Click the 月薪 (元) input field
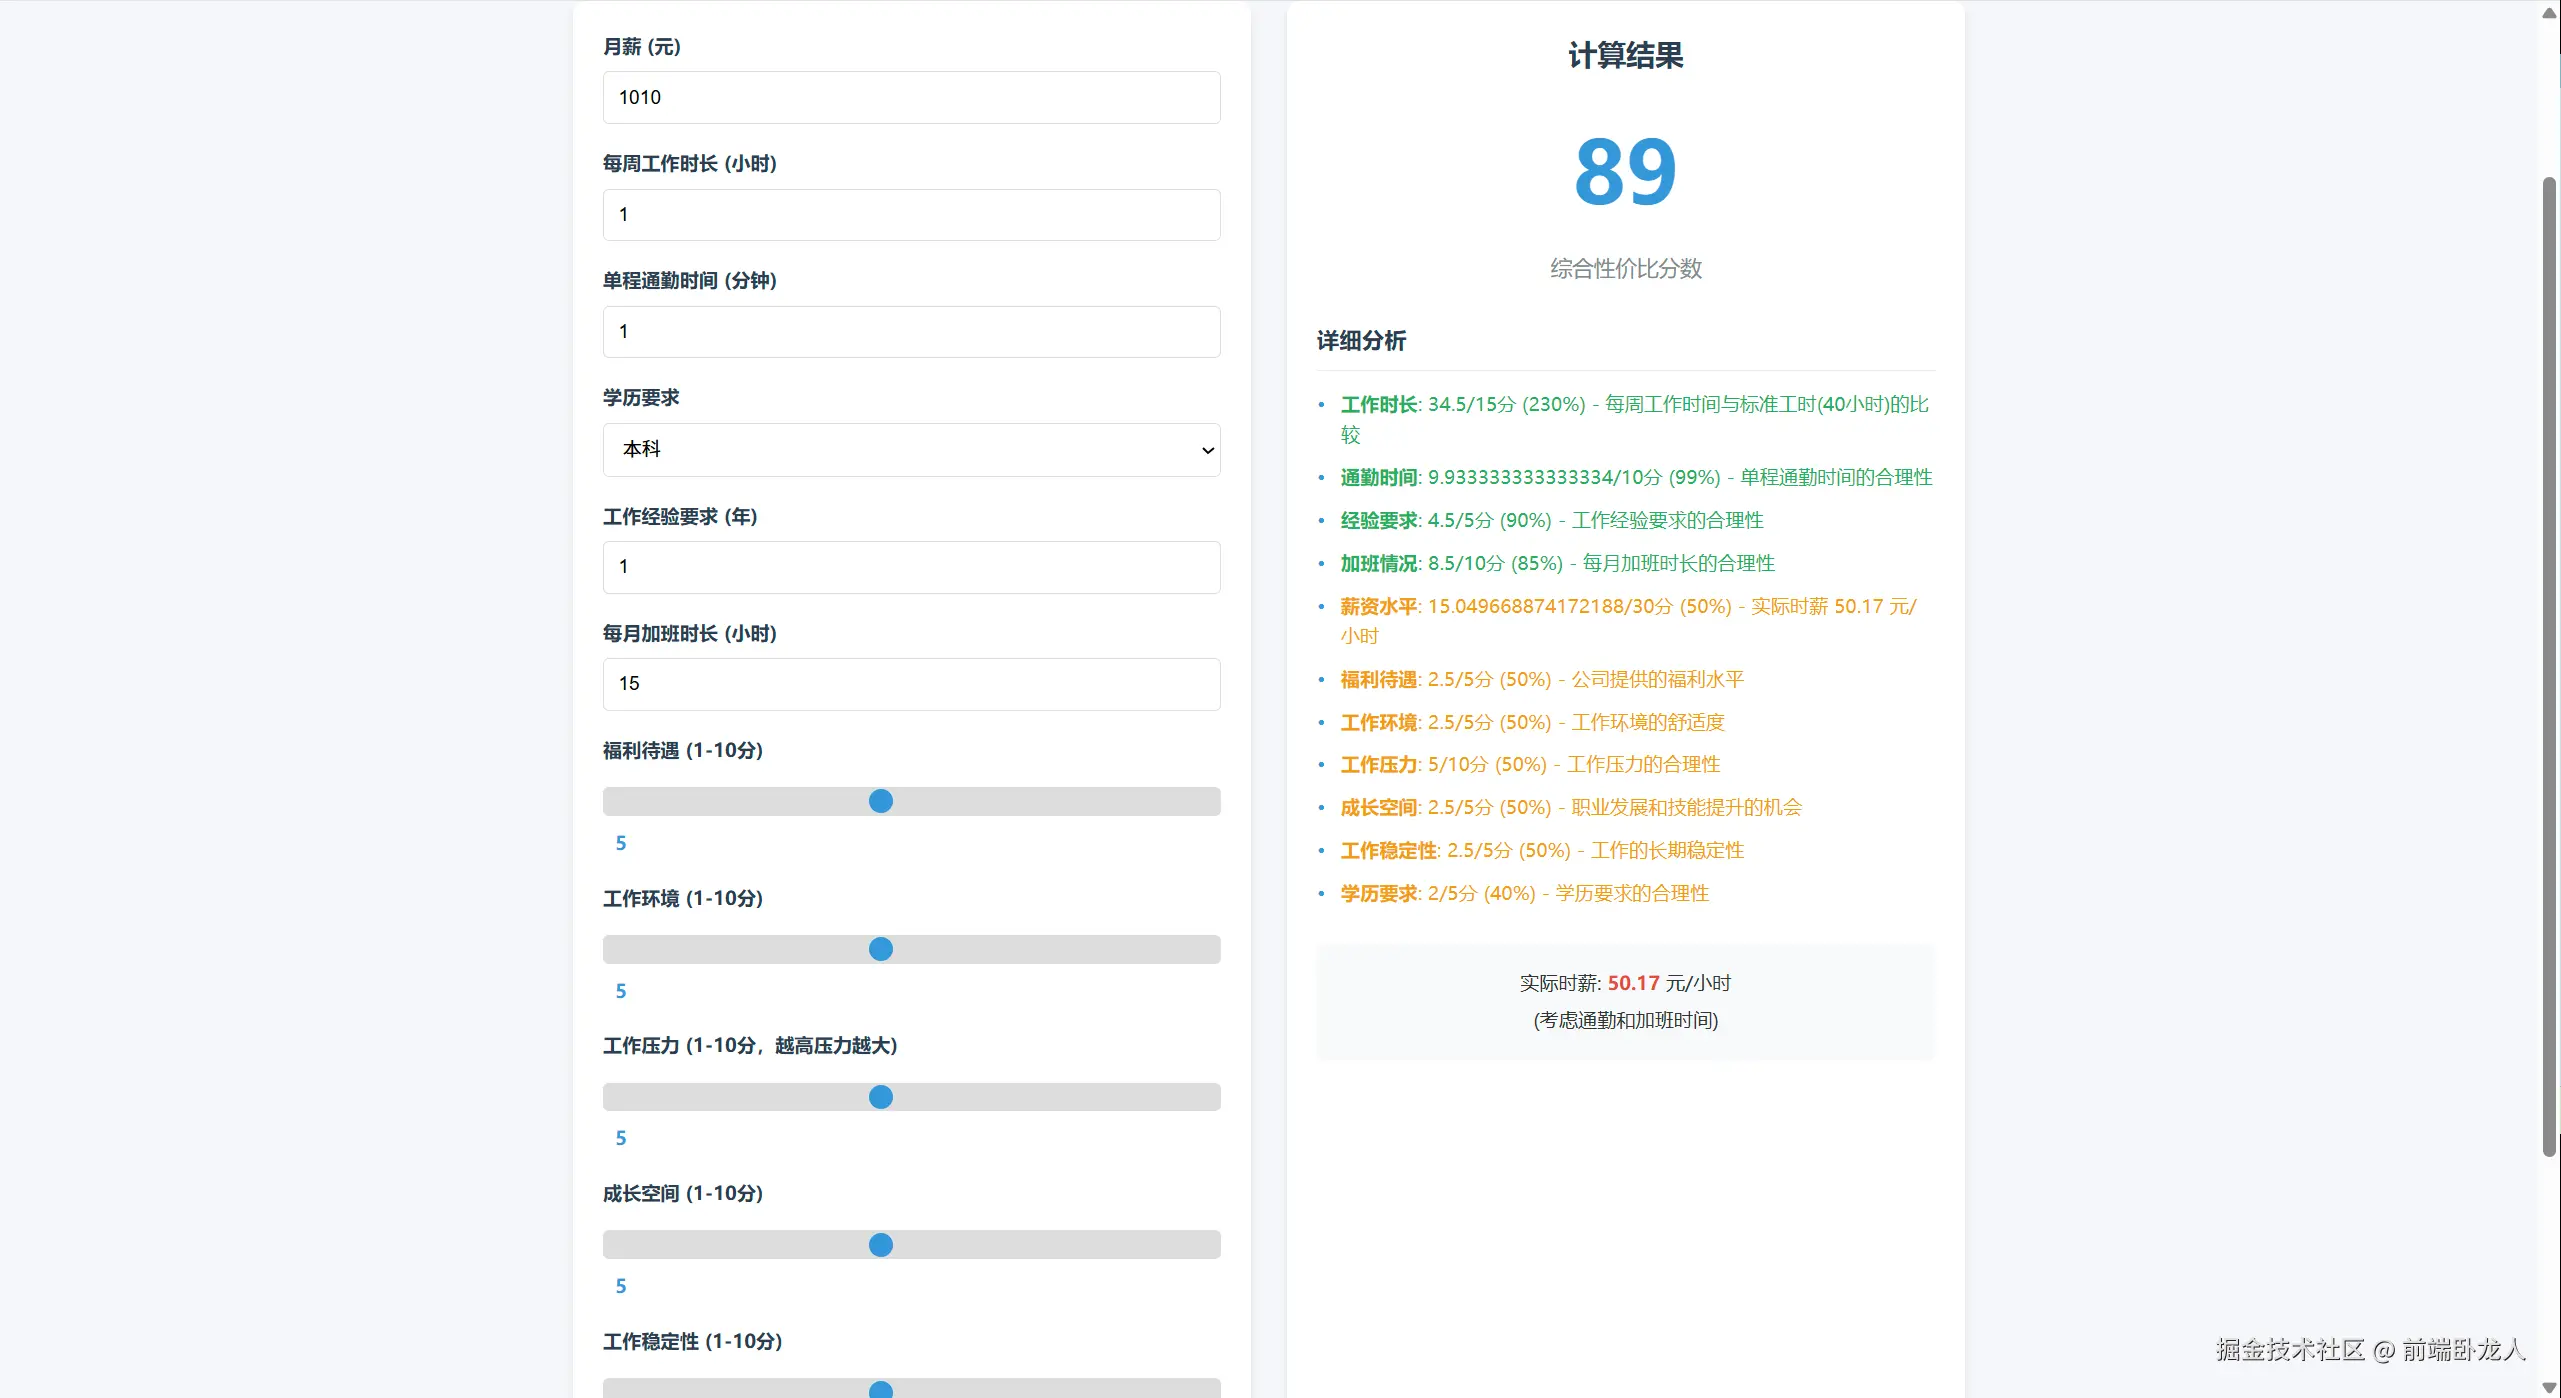 [x=910, y=97]
